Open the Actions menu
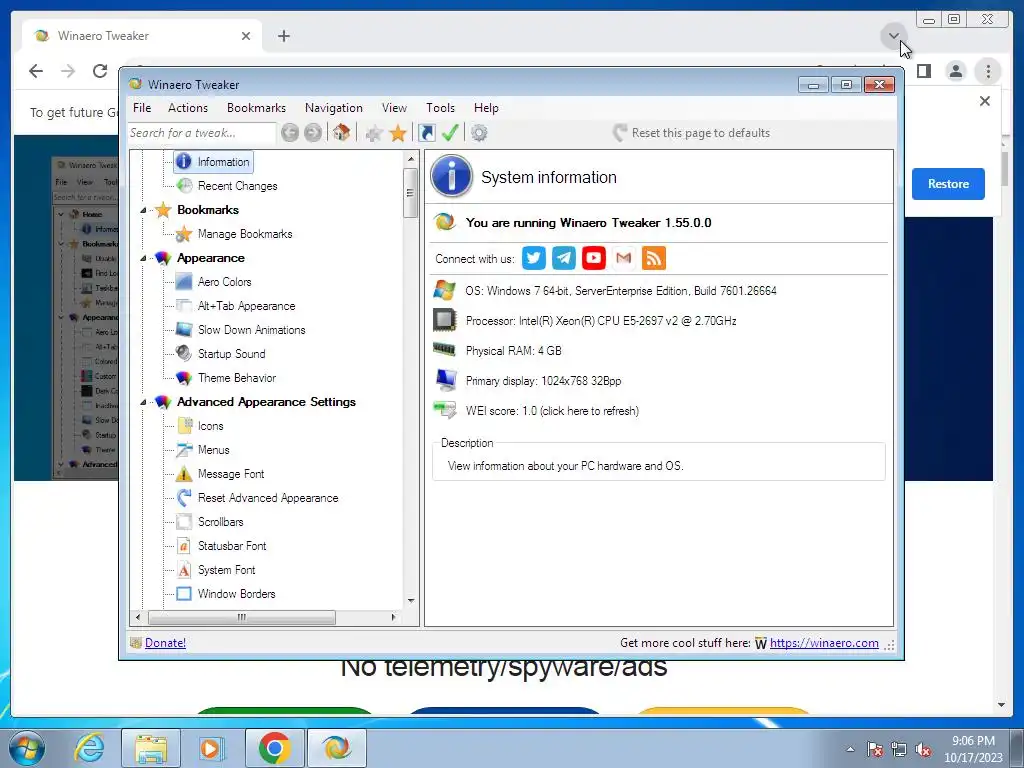 [188, 108]
